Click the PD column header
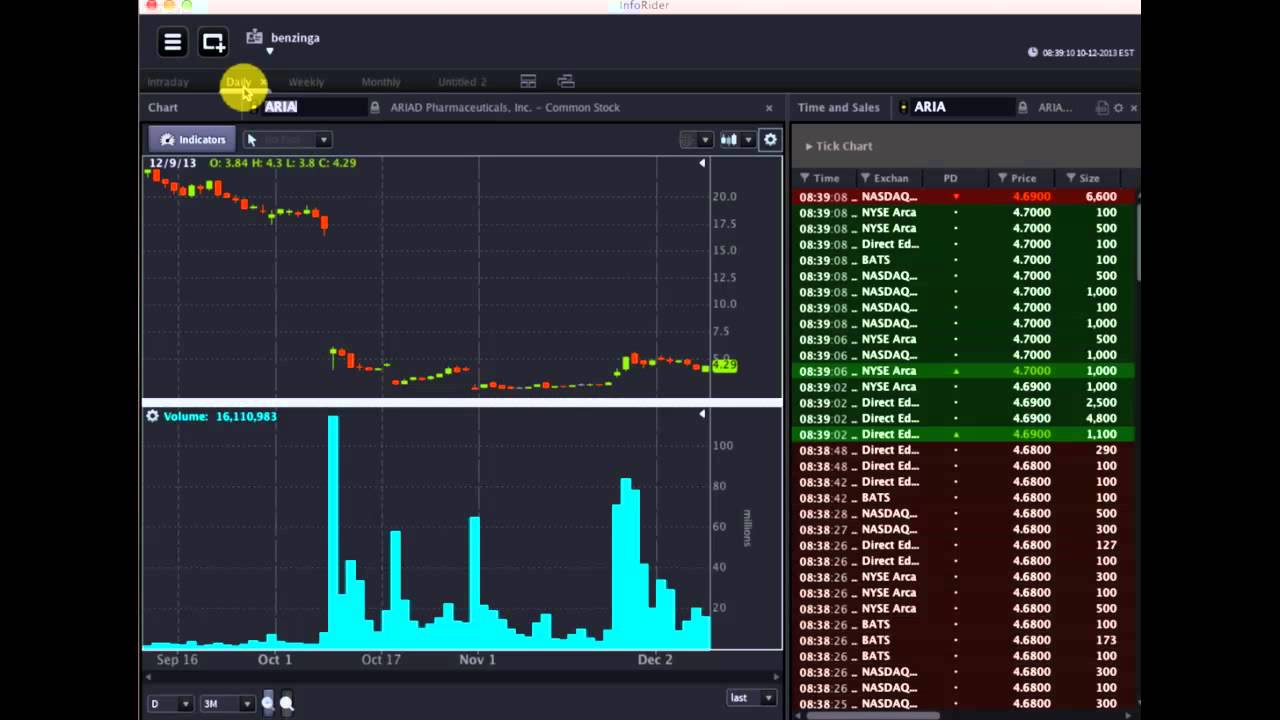Viewport: 1280px width, 720px height. click(950, 178)
